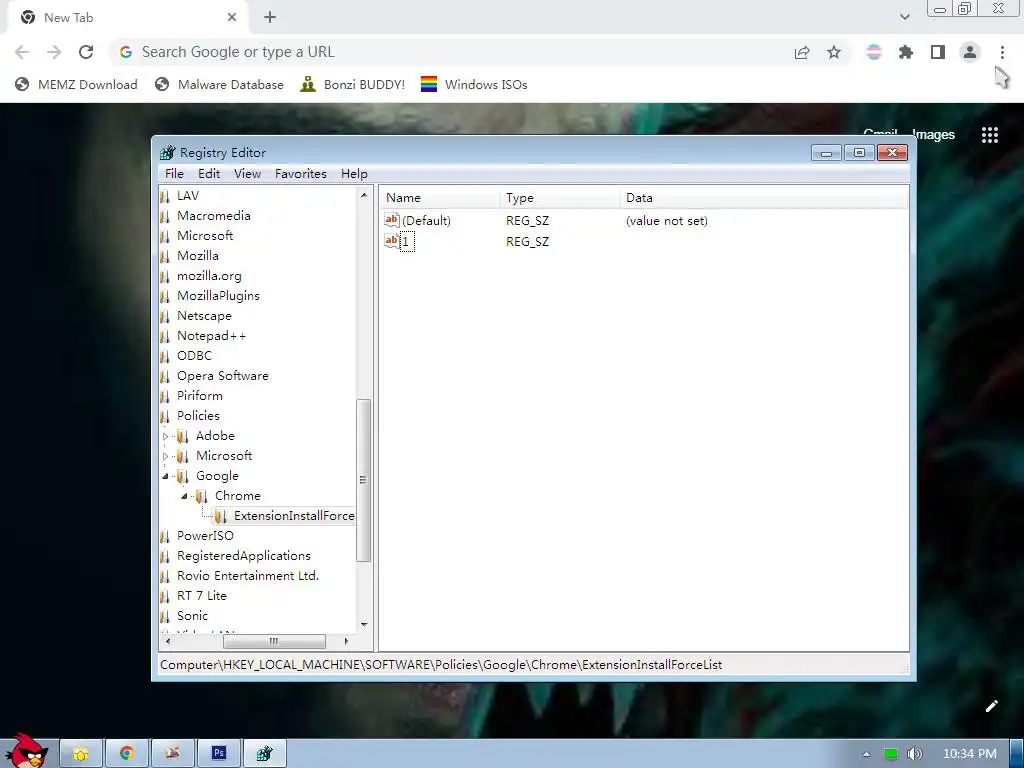
Task: Select the Policies registry key
Action: coord(198,415)
